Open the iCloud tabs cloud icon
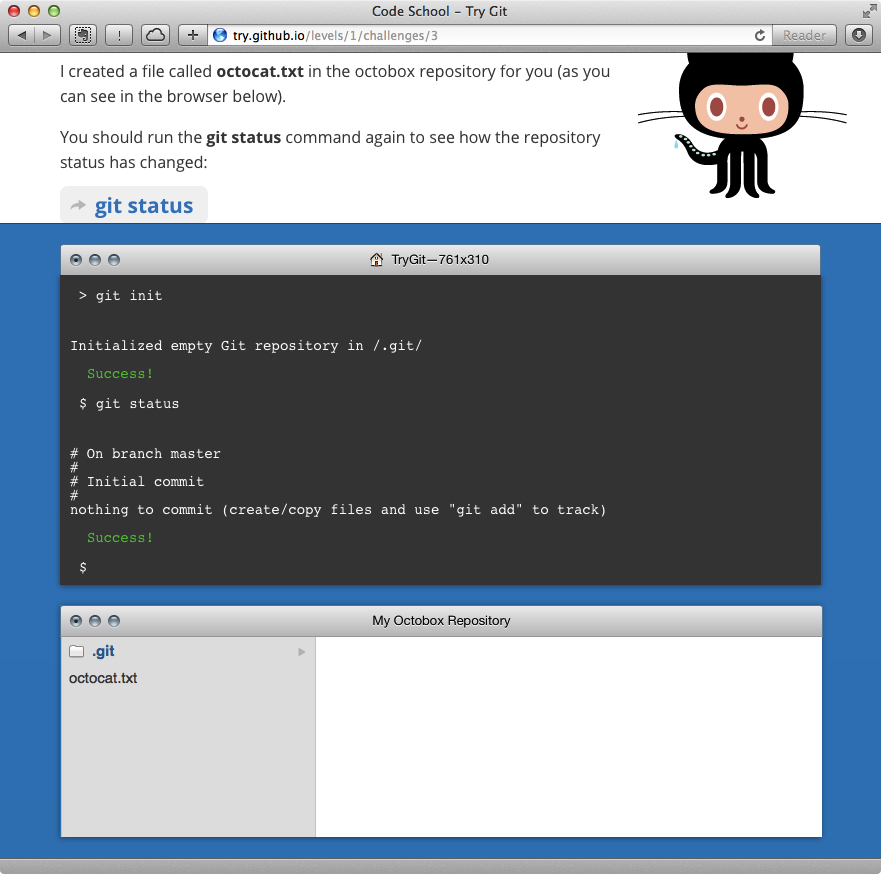881x874 pixels. tap(155, 35)
